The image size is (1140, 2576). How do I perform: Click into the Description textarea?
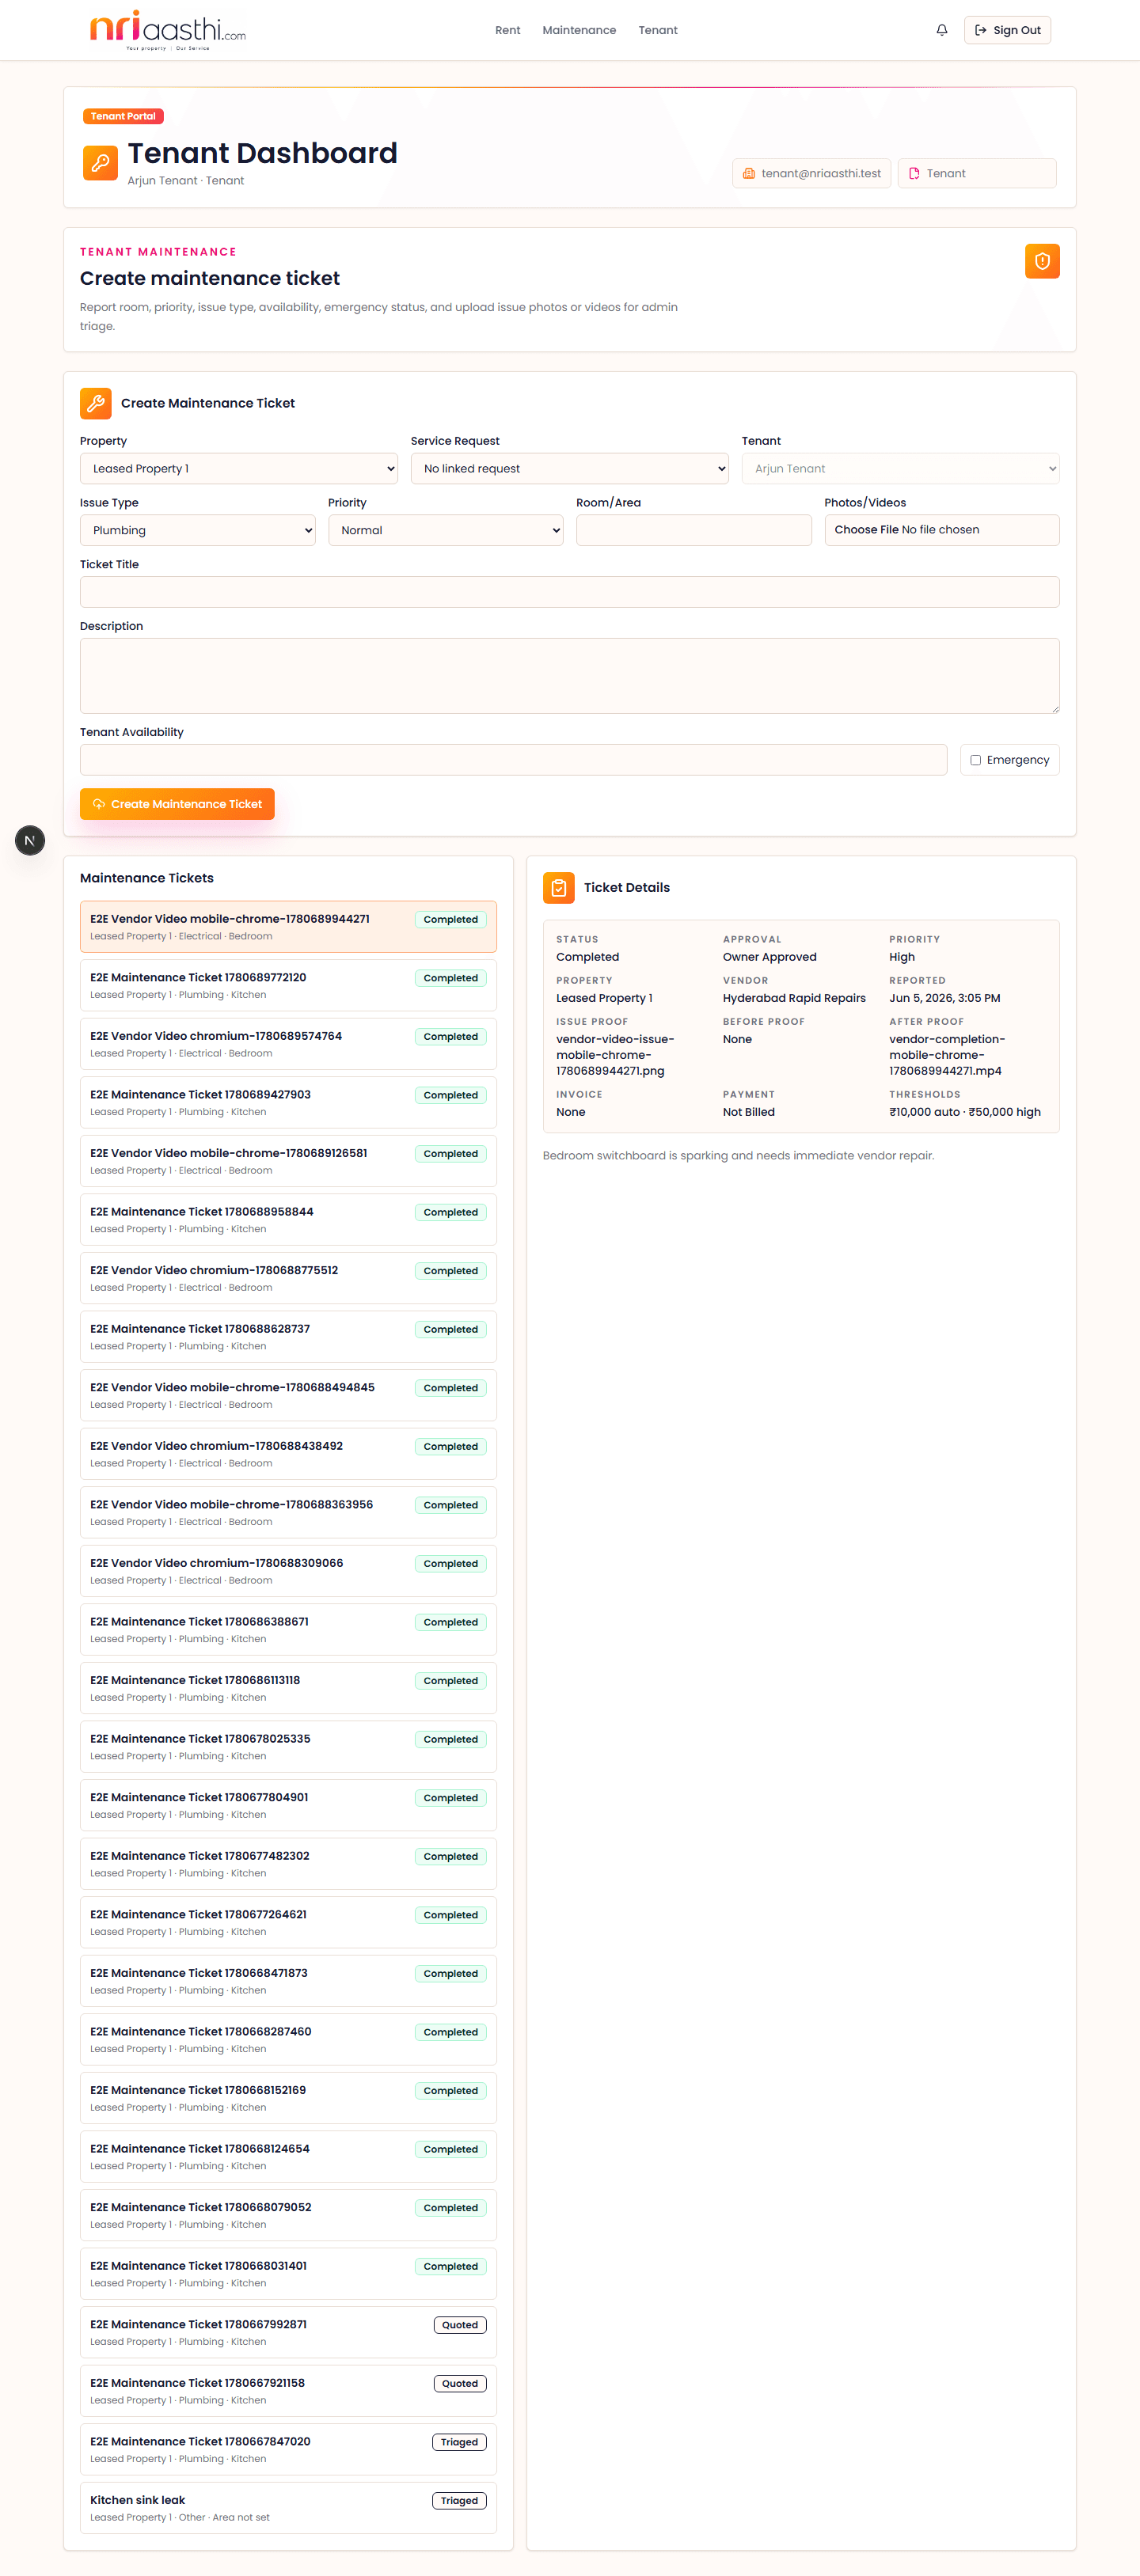point(570,676)
